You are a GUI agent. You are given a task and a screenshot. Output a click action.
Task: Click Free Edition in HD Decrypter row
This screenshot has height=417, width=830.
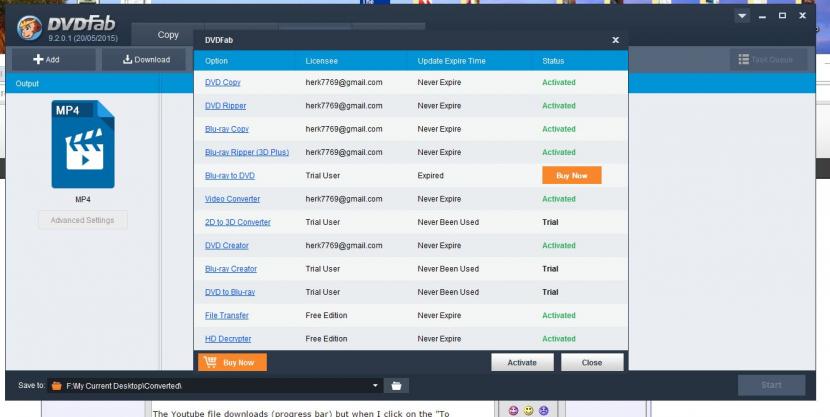pyautogui.click(x=326, y=339)
